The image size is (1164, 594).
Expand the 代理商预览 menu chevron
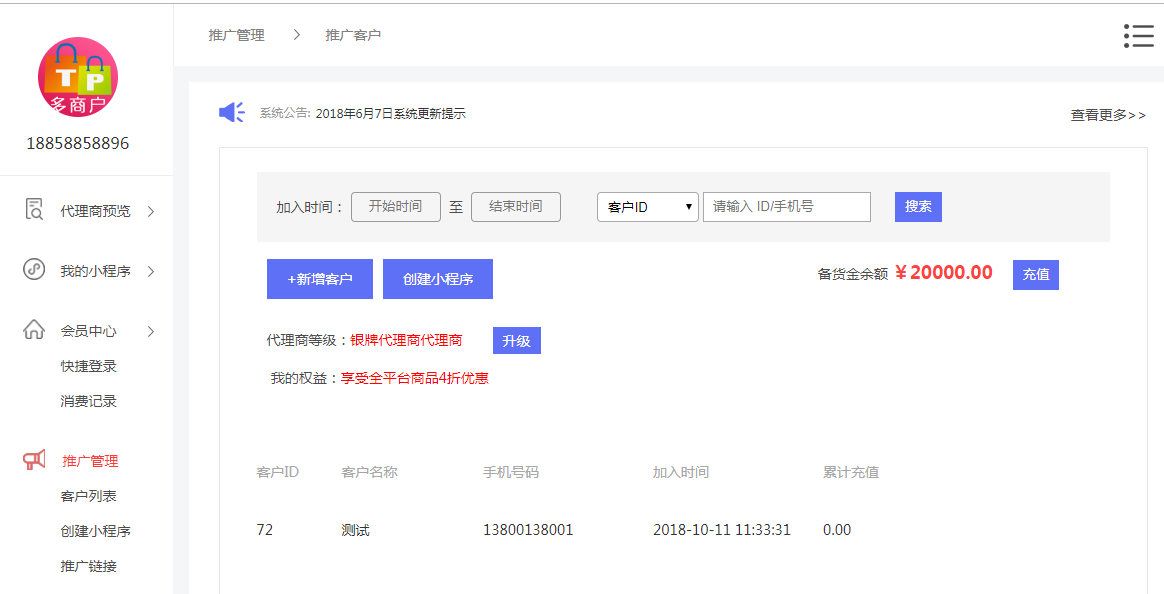click(151, 211)
